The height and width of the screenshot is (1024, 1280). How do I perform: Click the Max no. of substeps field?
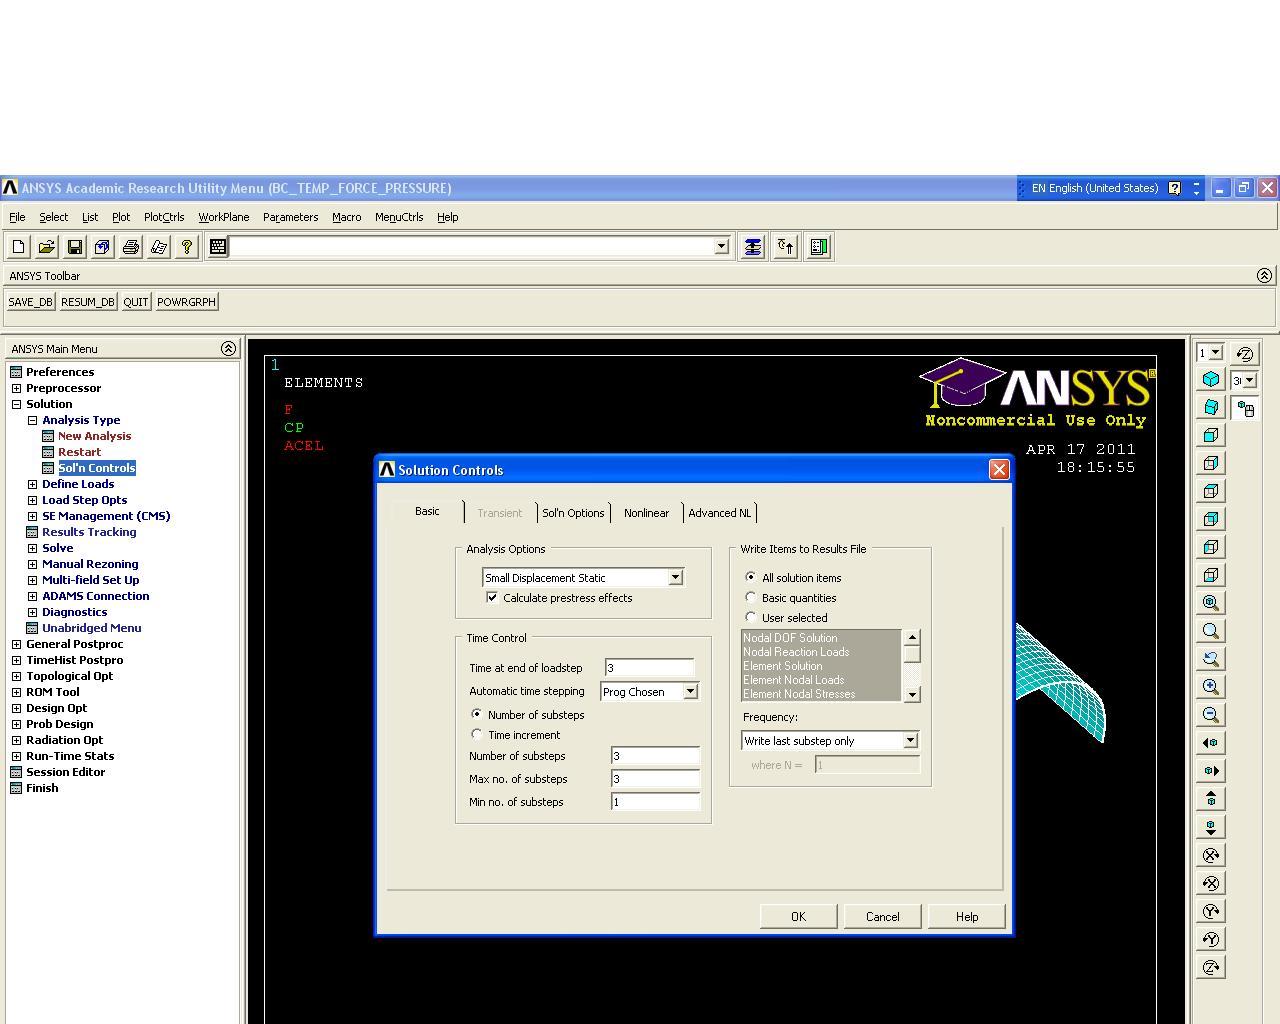[x=655, y=778]
